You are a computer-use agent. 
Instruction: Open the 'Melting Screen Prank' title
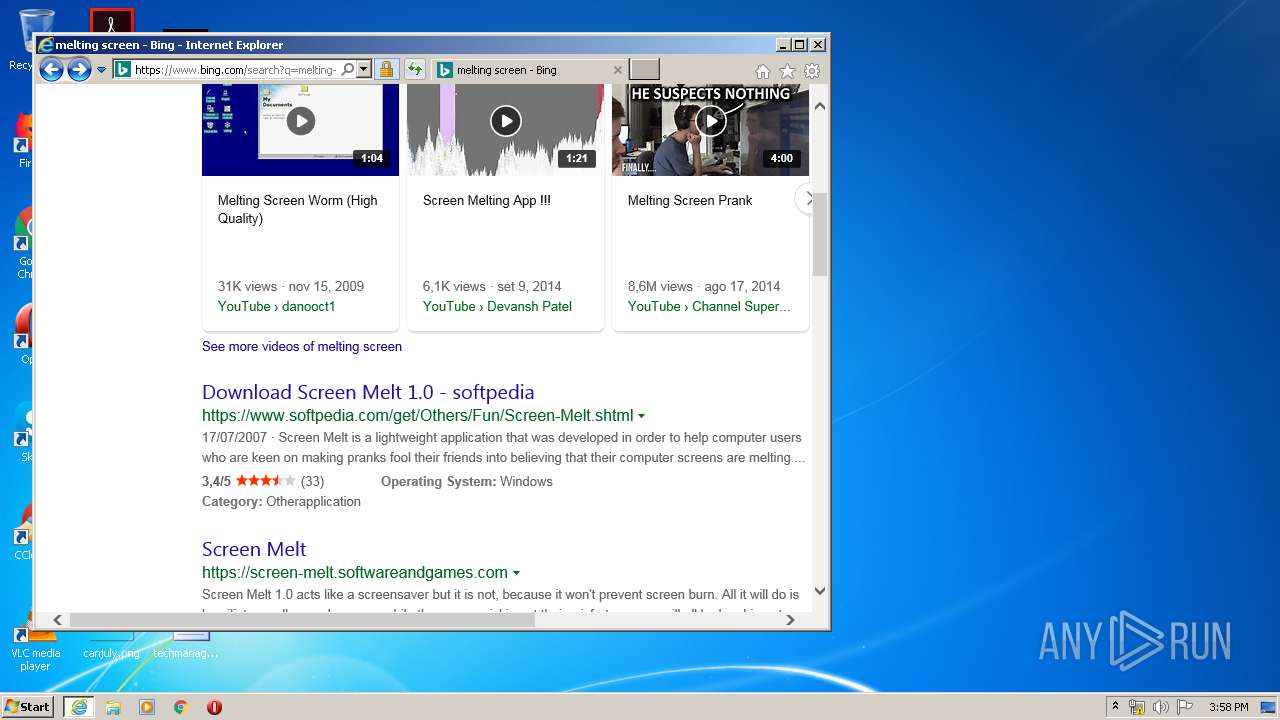tap(690, 200)
